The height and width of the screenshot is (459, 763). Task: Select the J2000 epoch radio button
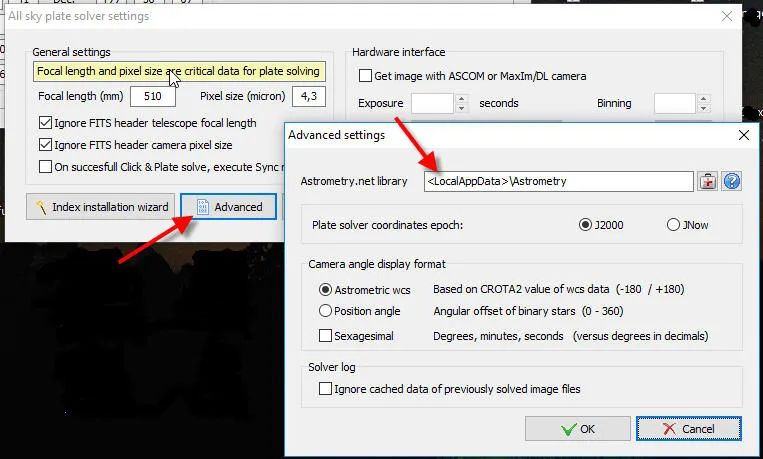click(x=585, y=225)
